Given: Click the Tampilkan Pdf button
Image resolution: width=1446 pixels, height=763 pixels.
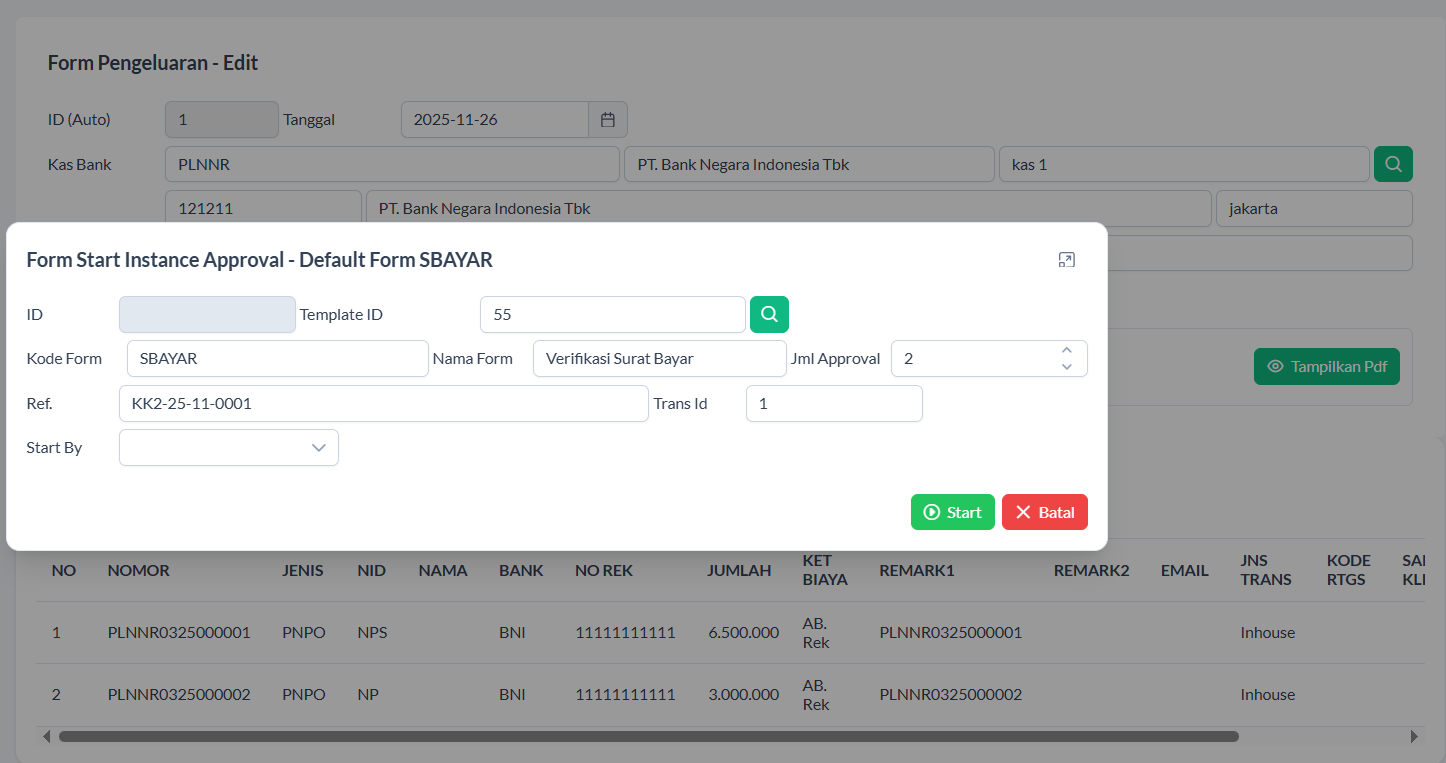Looking at the screenshot, I should click(x=1326, y=367).
